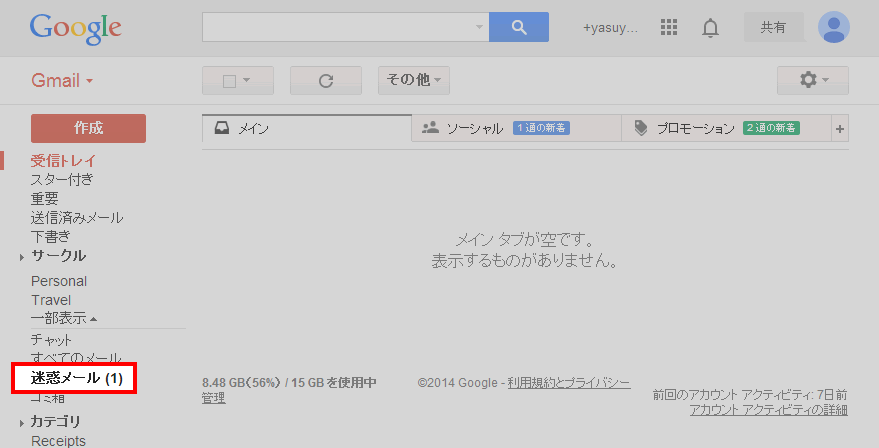Open the notifications bell
Image resolution: width=879 pixels, height=448 pixels.
[x=710, y=28]
